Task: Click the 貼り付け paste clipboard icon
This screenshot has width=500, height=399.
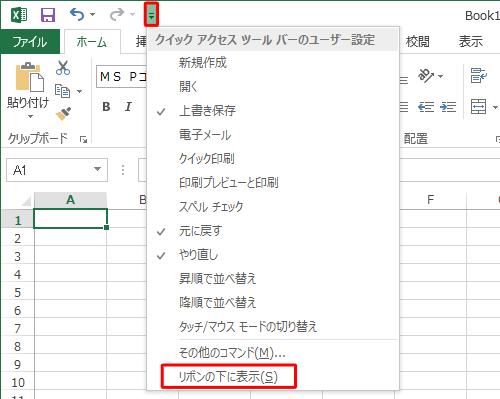Action: pos(29,77)
